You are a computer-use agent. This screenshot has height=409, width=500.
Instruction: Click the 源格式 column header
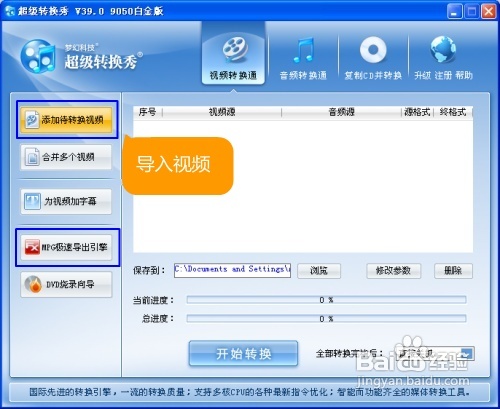pyautogui.click(x=417, y=112)
